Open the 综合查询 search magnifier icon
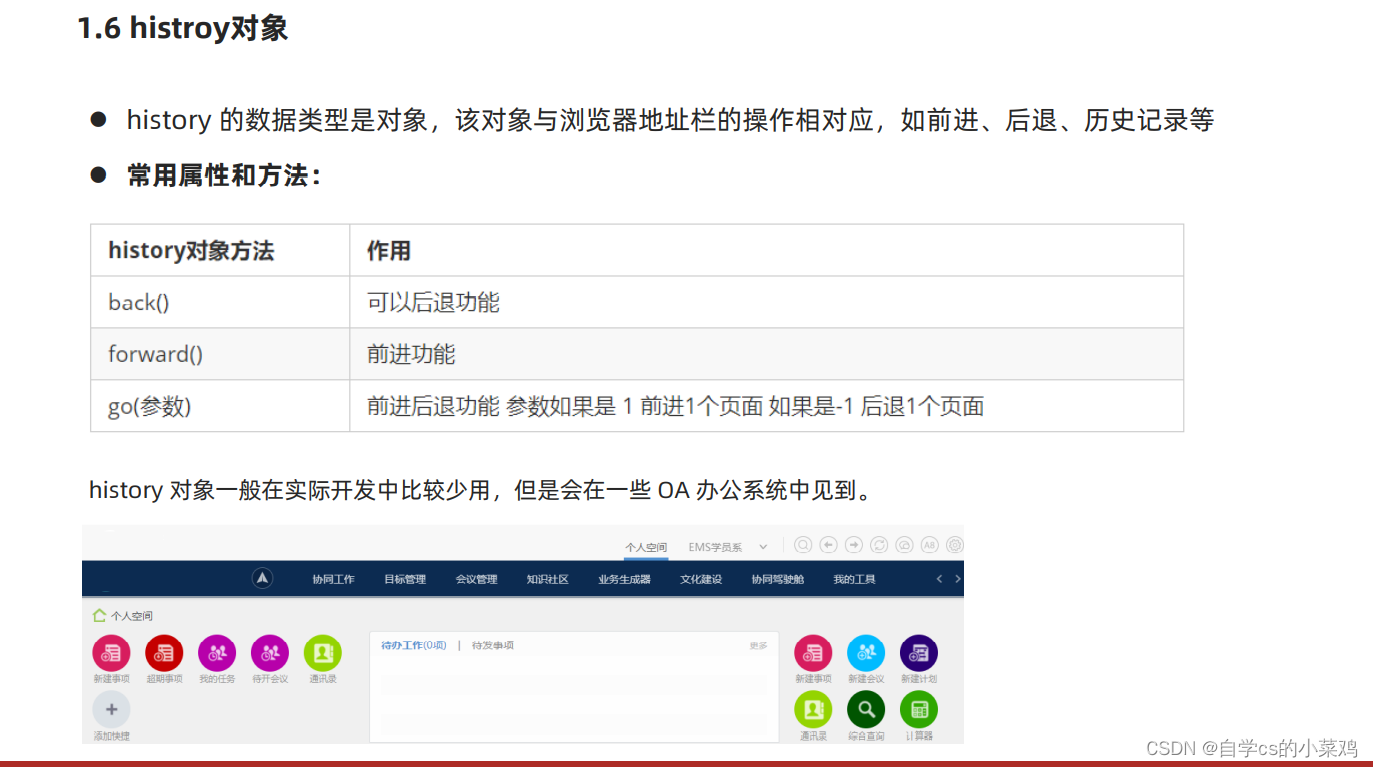This screenshot has width=1373, height=767. (x=865, y=708)
